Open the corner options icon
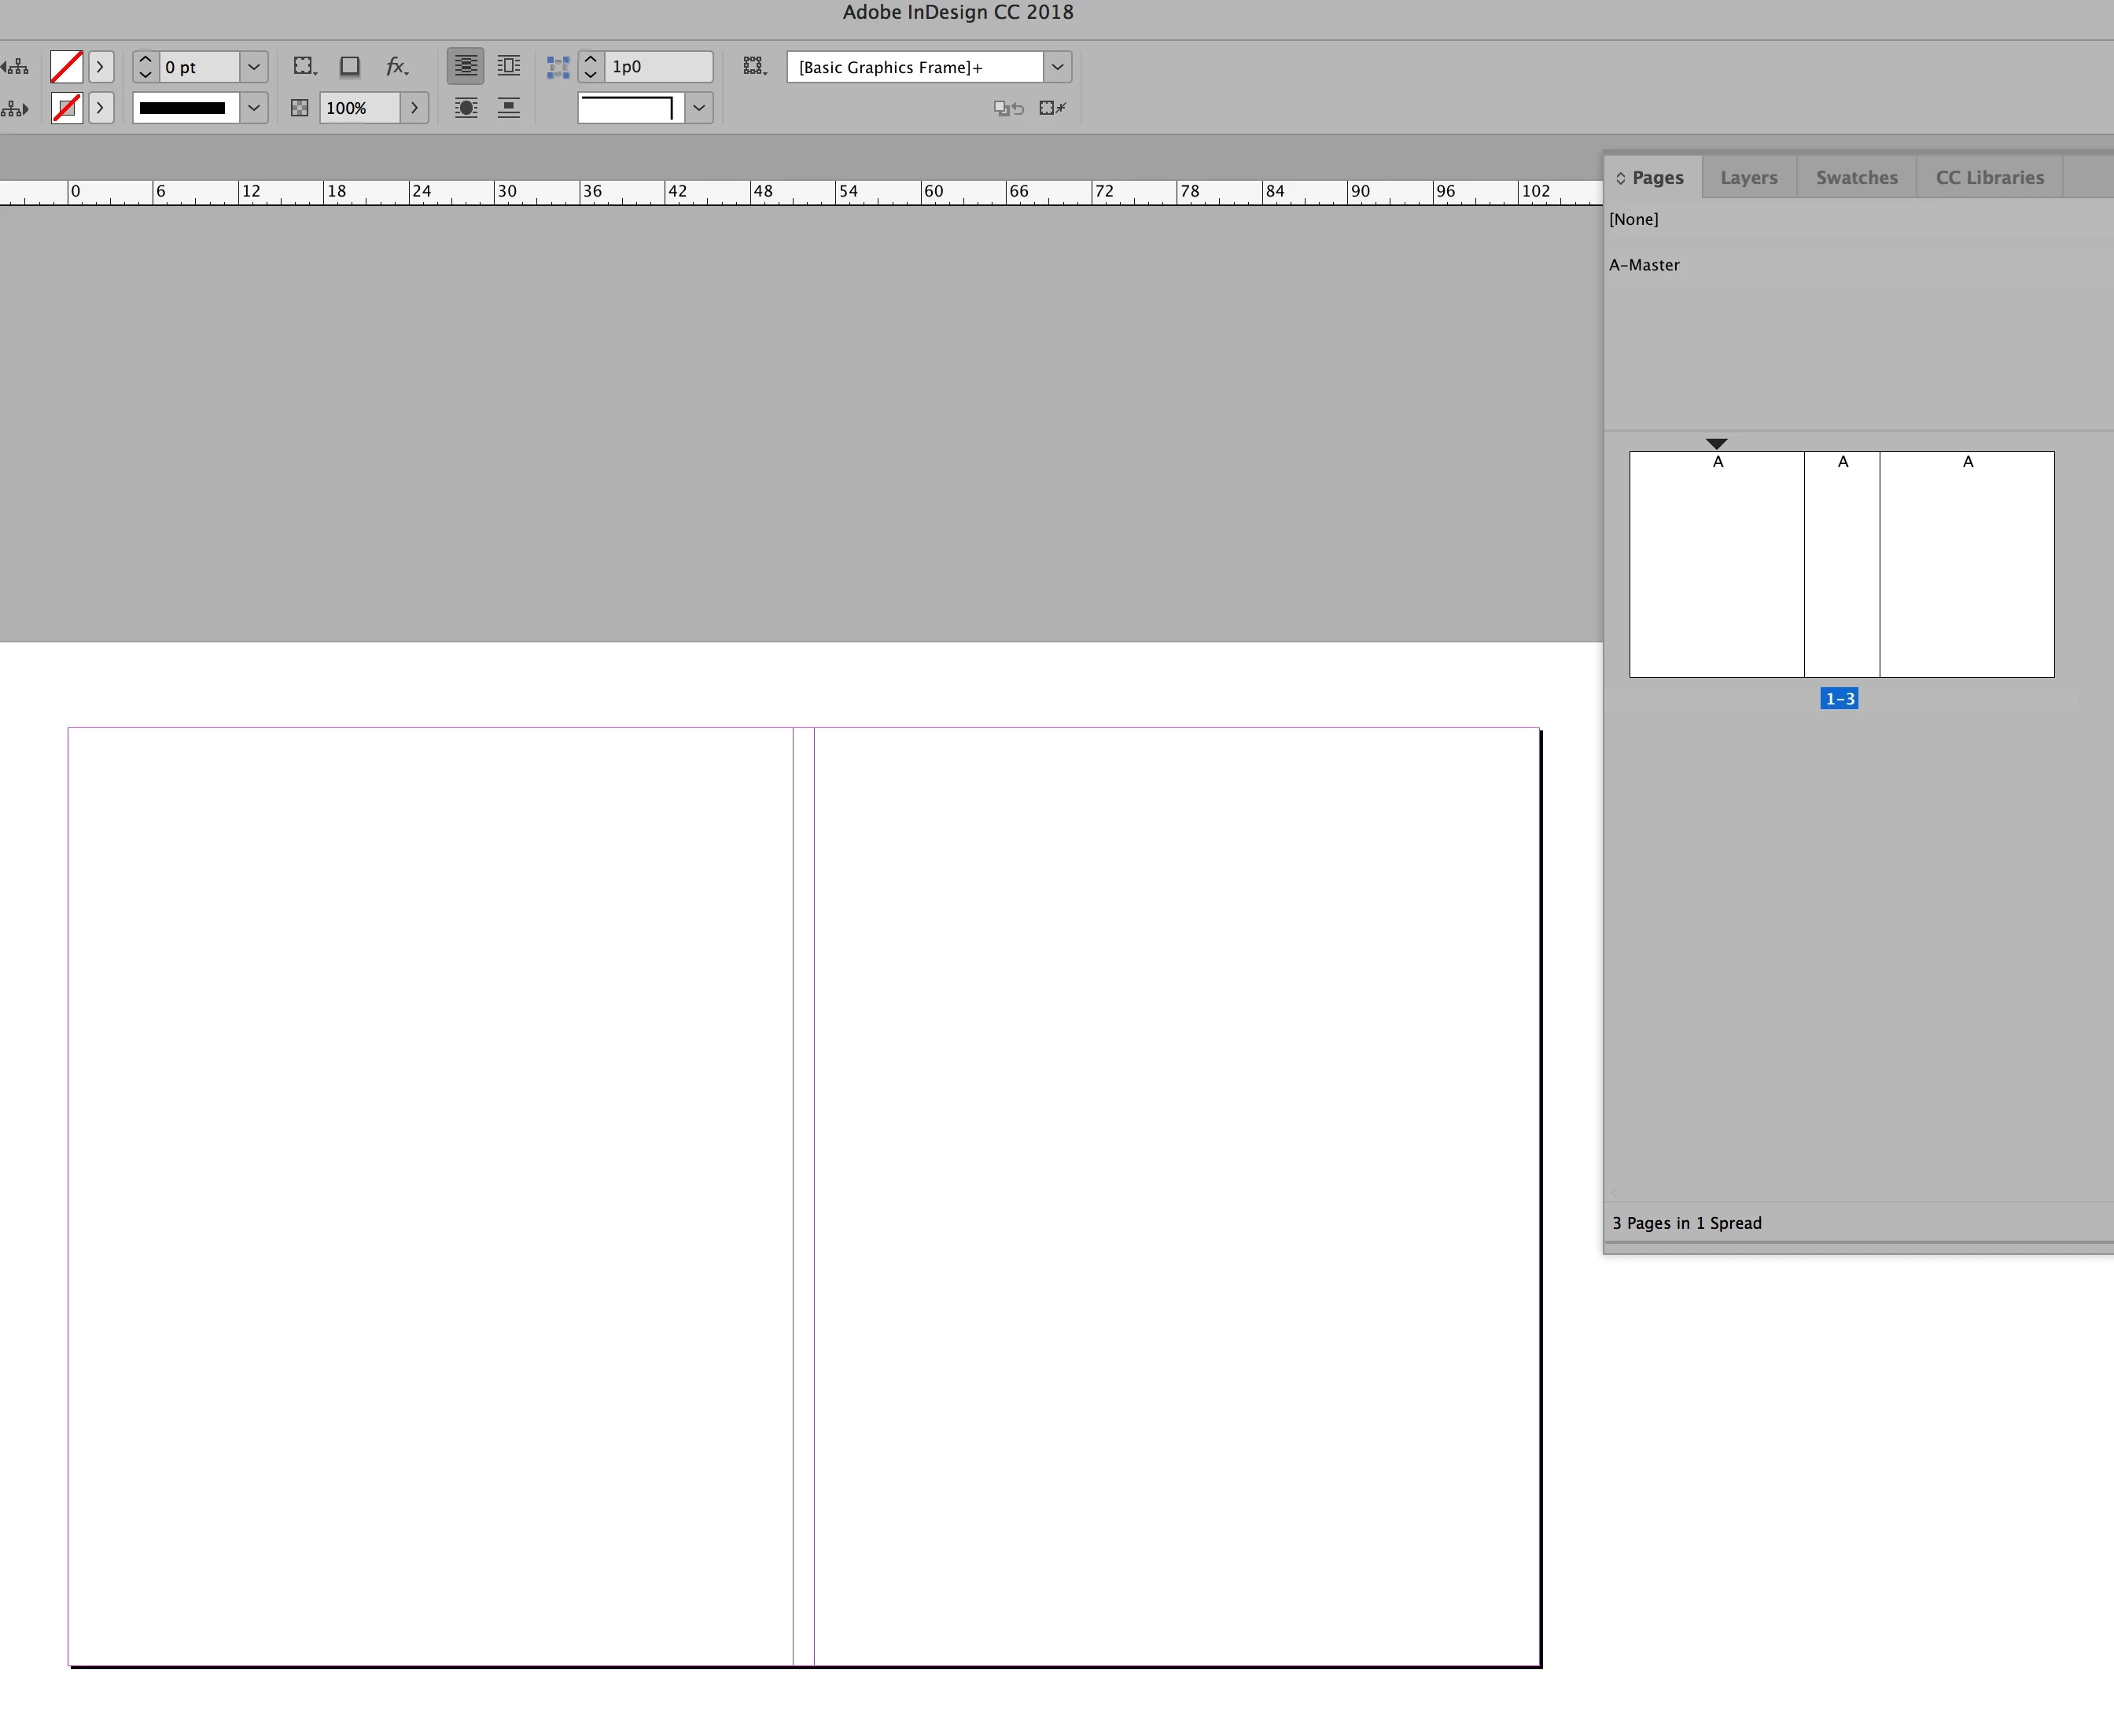 (x=304, y=67)
